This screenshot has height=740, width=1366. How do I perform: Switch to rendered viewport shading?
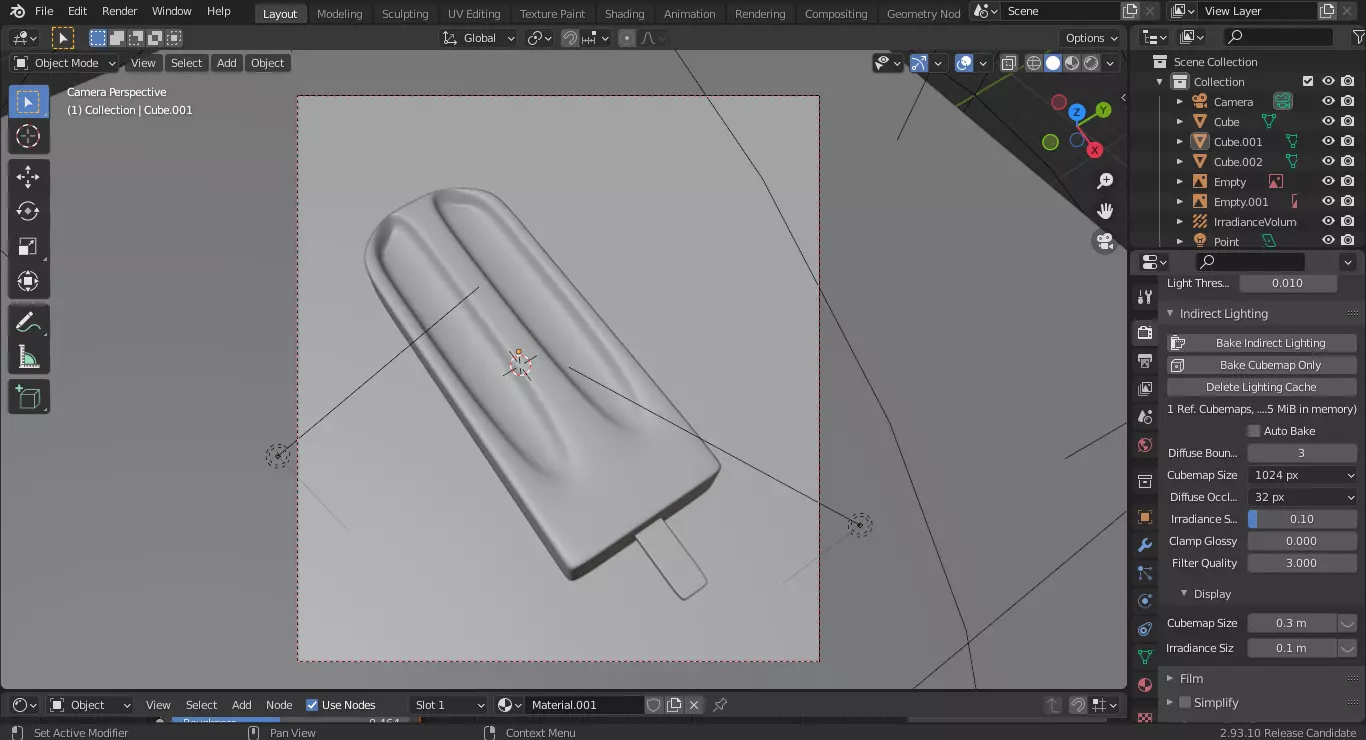[1091, 63]
